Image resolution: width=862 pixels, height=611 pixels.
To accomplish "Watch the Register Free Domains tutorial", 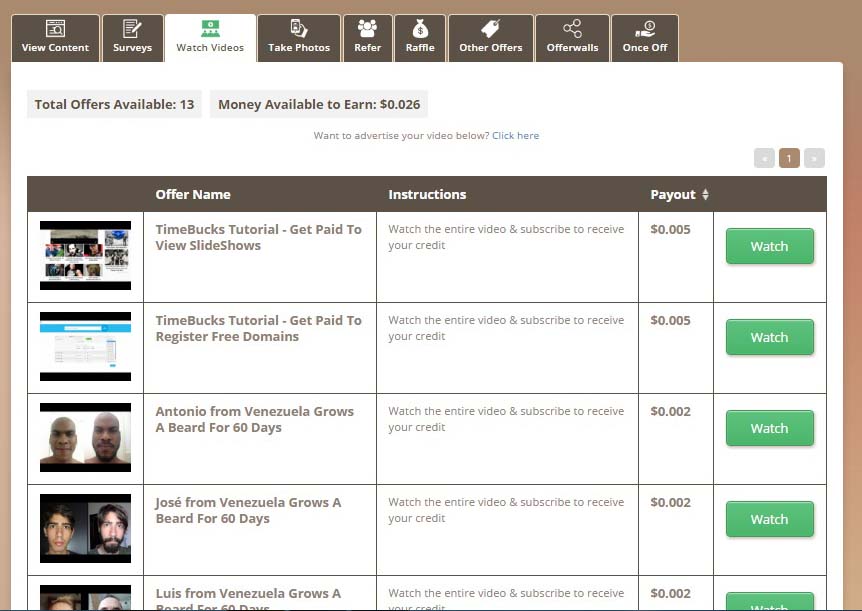I will pos(769,337).
